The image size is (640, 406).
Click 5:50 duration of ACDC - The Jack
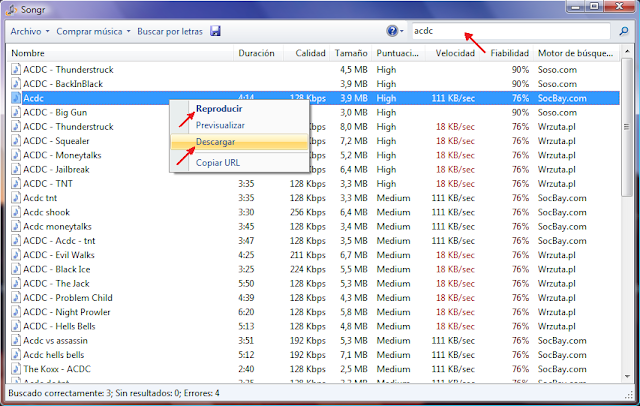tap(246, 284)
